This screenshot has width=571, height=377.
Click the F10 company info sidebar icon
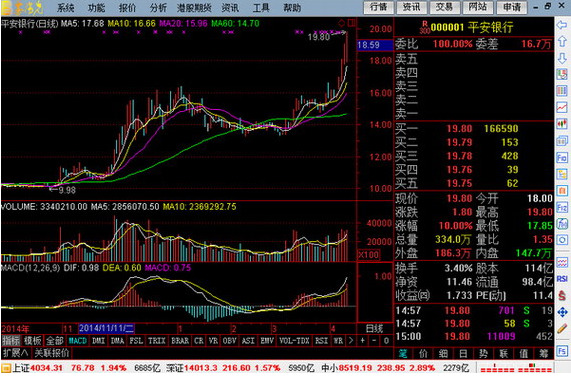pos(562,157)
